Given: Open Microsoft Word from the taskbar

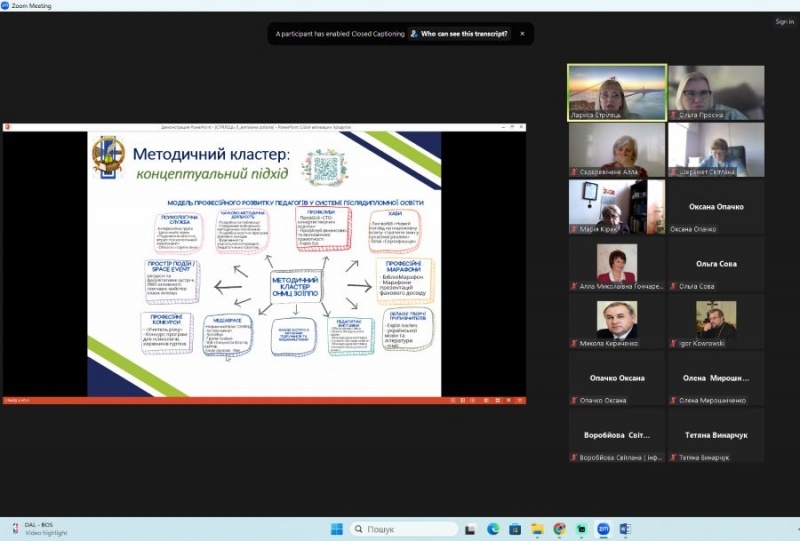Looking at the screenshot, I should [625, 528].
